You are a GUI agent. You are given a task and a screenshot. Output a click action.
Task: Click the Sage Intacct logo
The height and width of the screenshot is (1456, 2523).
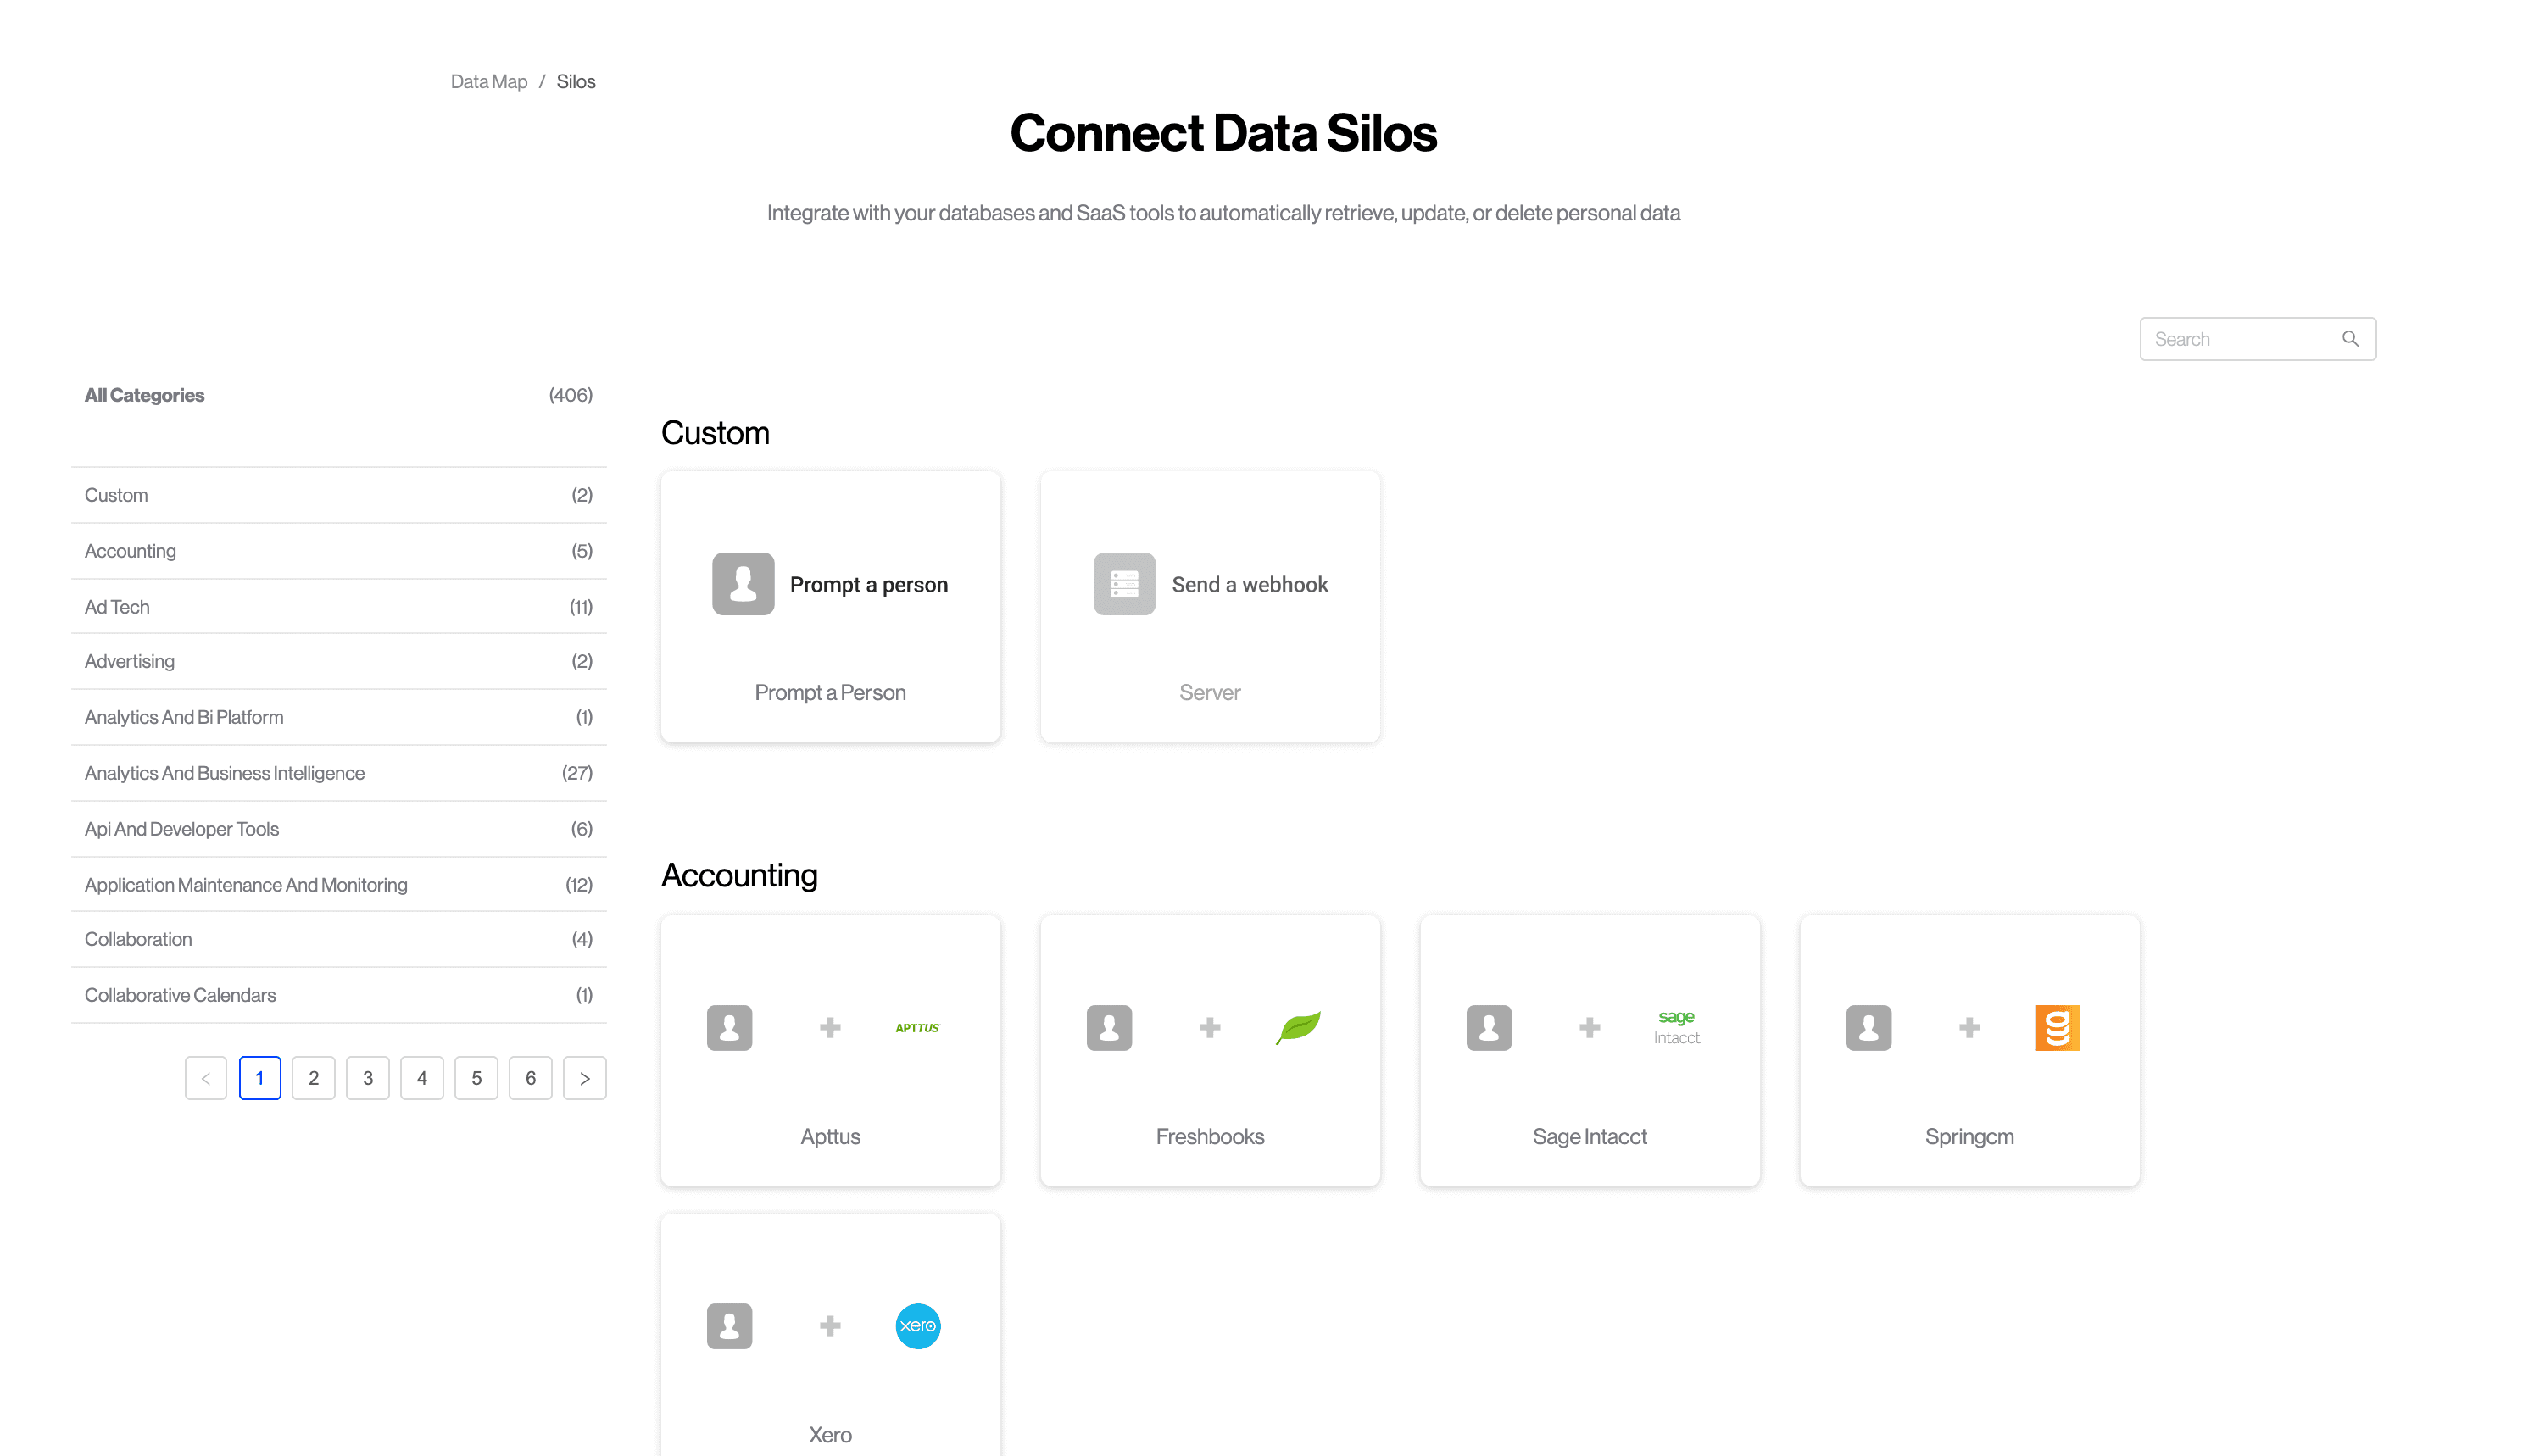click(x=1676, y=1027)
